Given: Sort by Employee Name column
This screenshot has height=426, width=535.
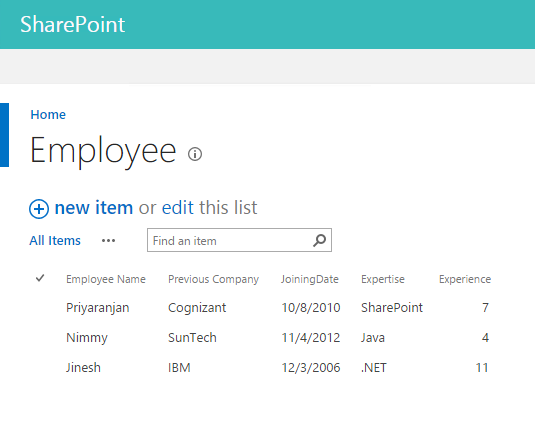Looking at the screenshot, I should pyautogui.click(x=106, y=279).
